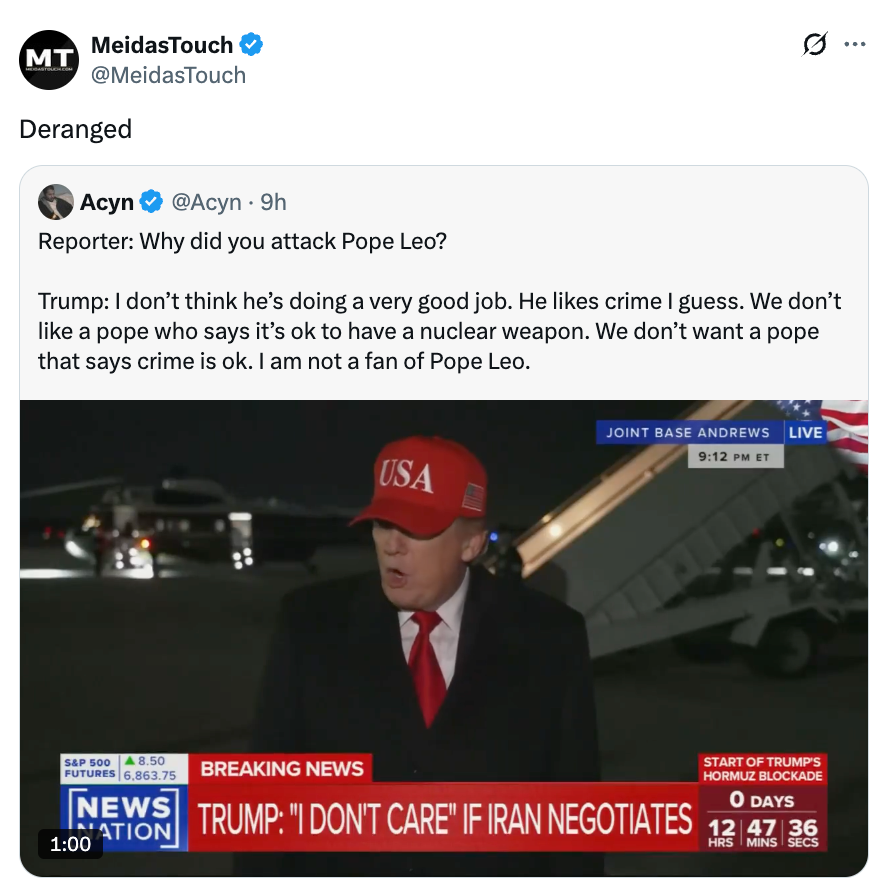Select the "Deranged" post text
The width and height of the screenshot is (884, 892).
(x=76, y=129)
